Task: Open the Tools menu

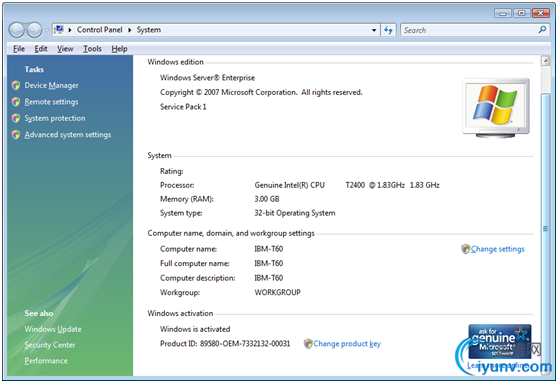Action: 92,49
